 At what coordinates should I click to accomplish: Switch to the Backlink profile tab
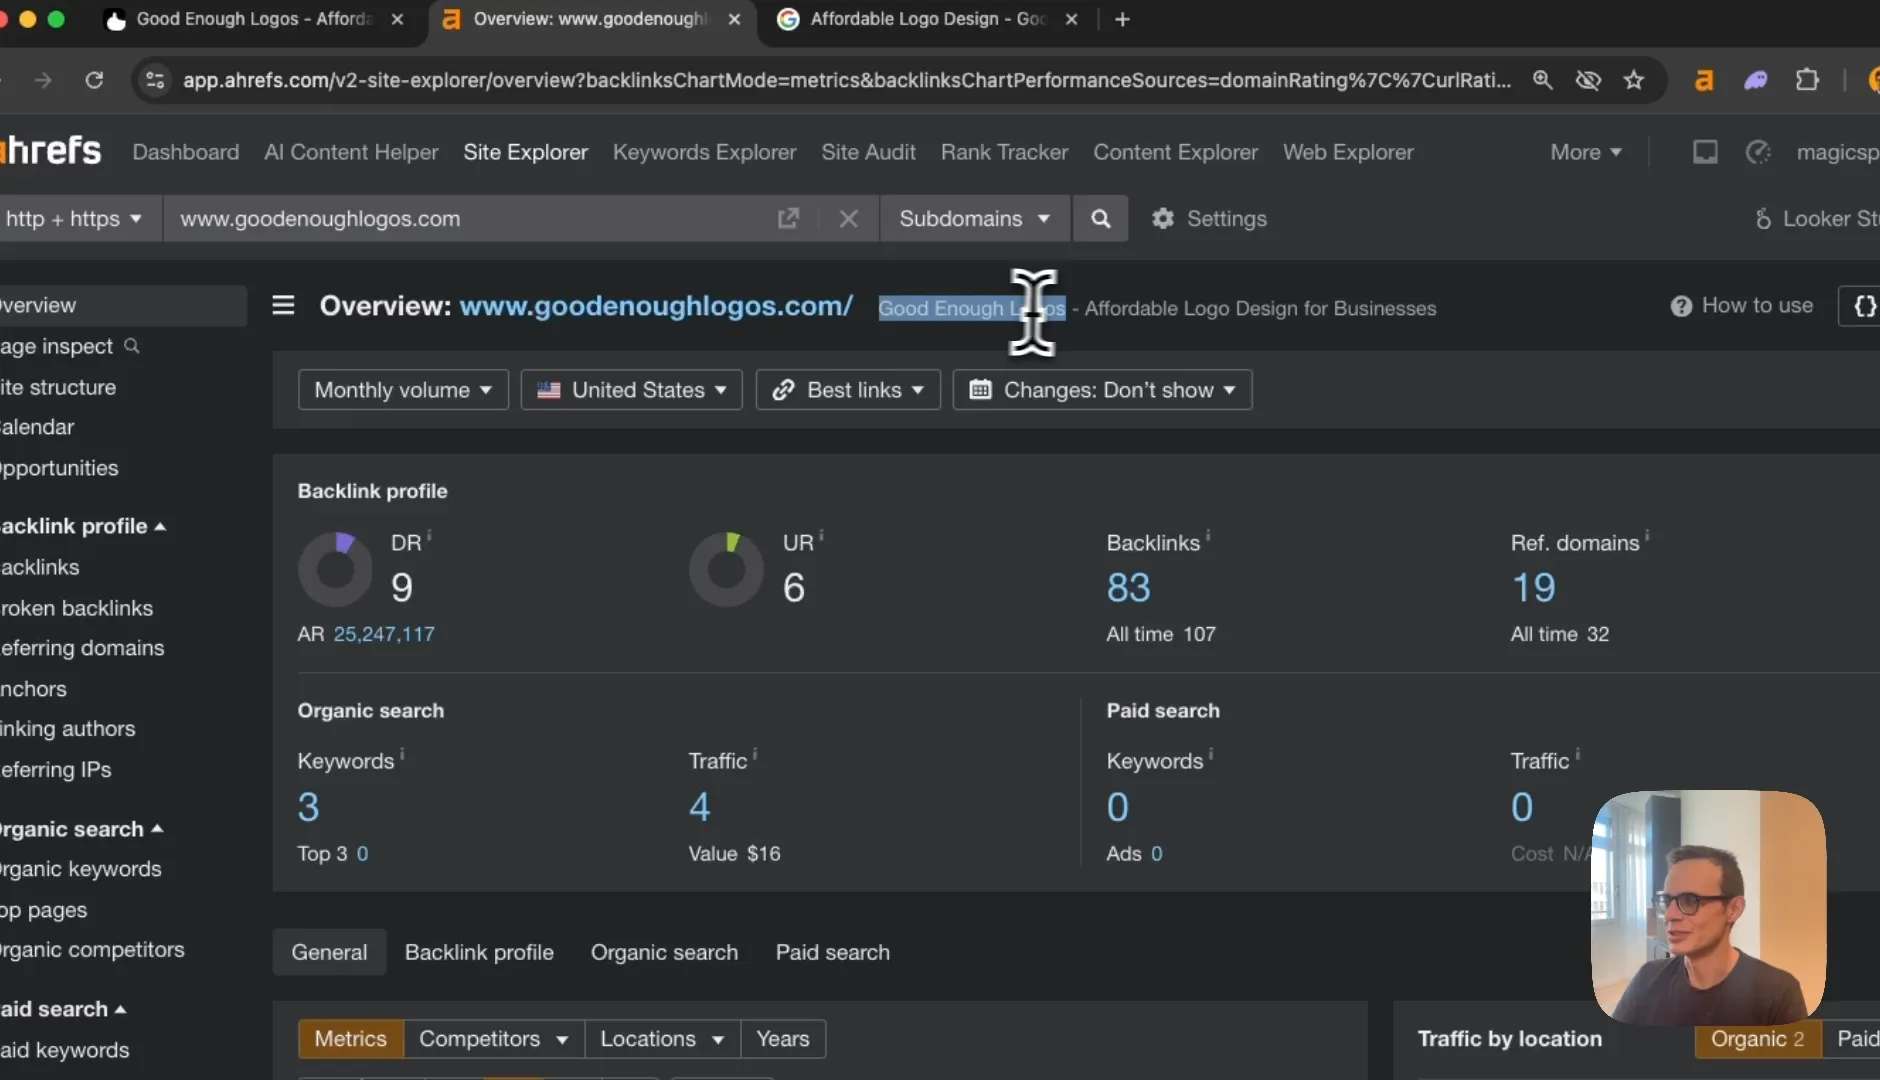479,952
